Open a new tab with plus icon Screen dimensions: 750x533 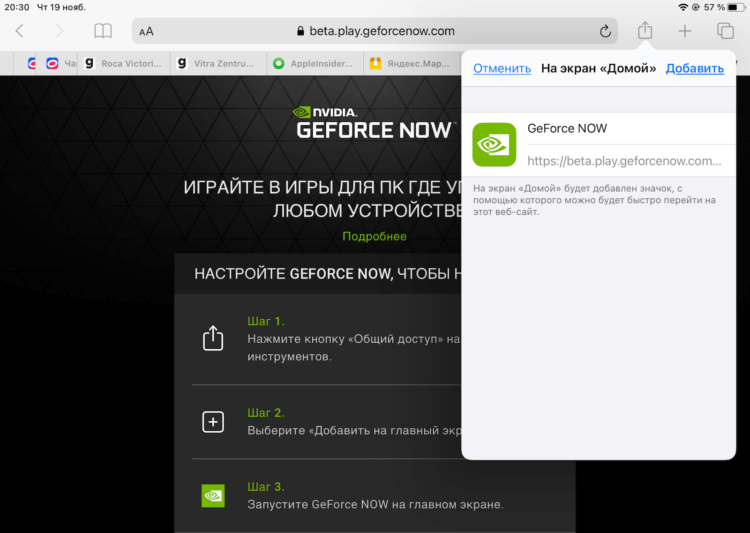pyautogui.click(x=684, y=31)
